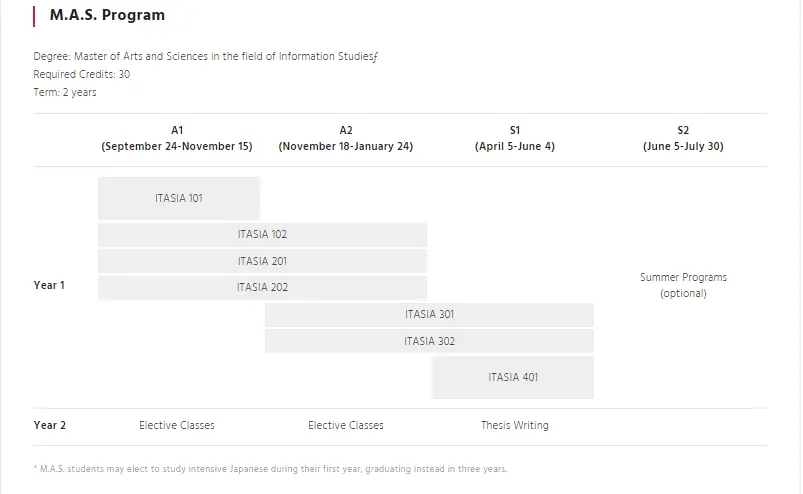Click the intensive Japanese footnote text

point(270,468)
